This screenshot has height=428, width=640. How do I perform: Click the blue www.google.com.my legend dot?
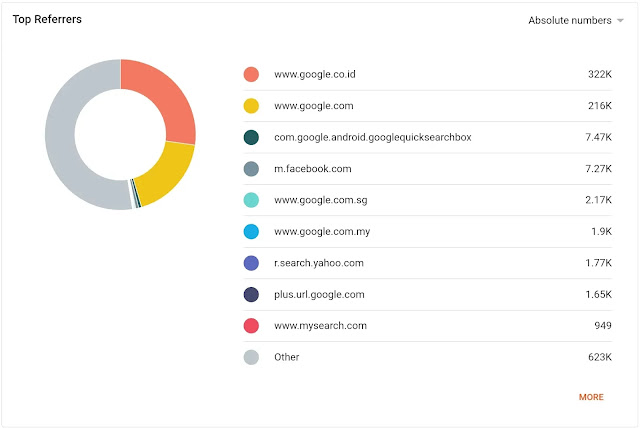point(251,231)
